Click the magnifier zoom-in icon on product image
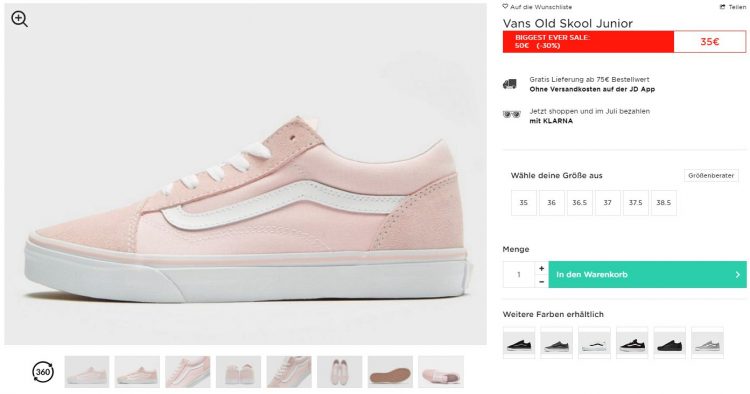Screen dimensions: 750x394 pyautogui.click(x=19, y=19)
